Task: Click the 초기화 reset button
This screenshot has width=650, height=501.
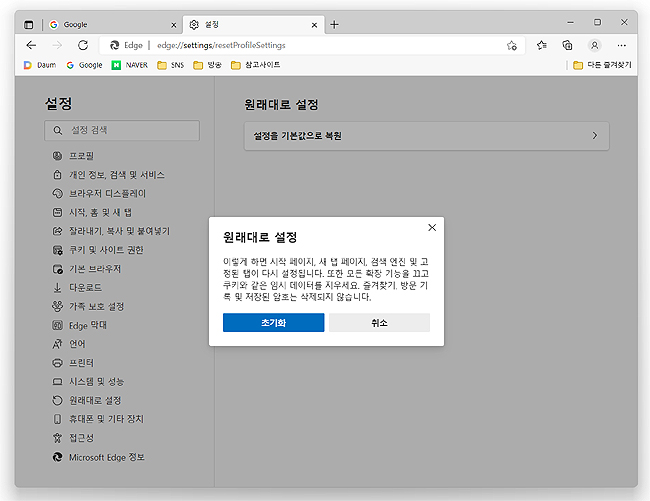Action: point(273,322)
